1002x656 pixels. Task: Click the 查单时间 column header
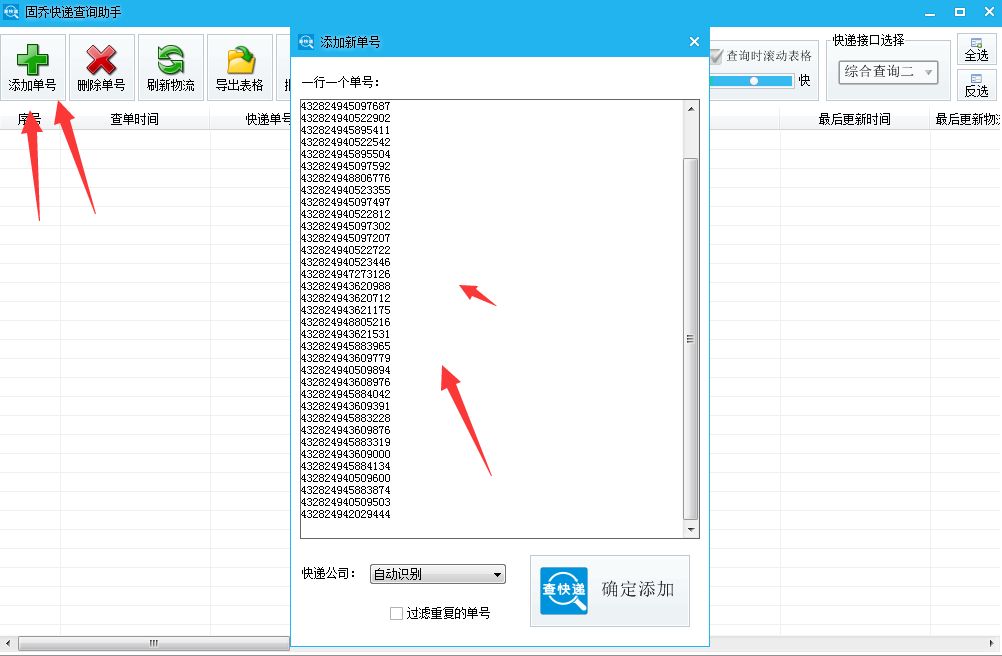coord(135,119)
